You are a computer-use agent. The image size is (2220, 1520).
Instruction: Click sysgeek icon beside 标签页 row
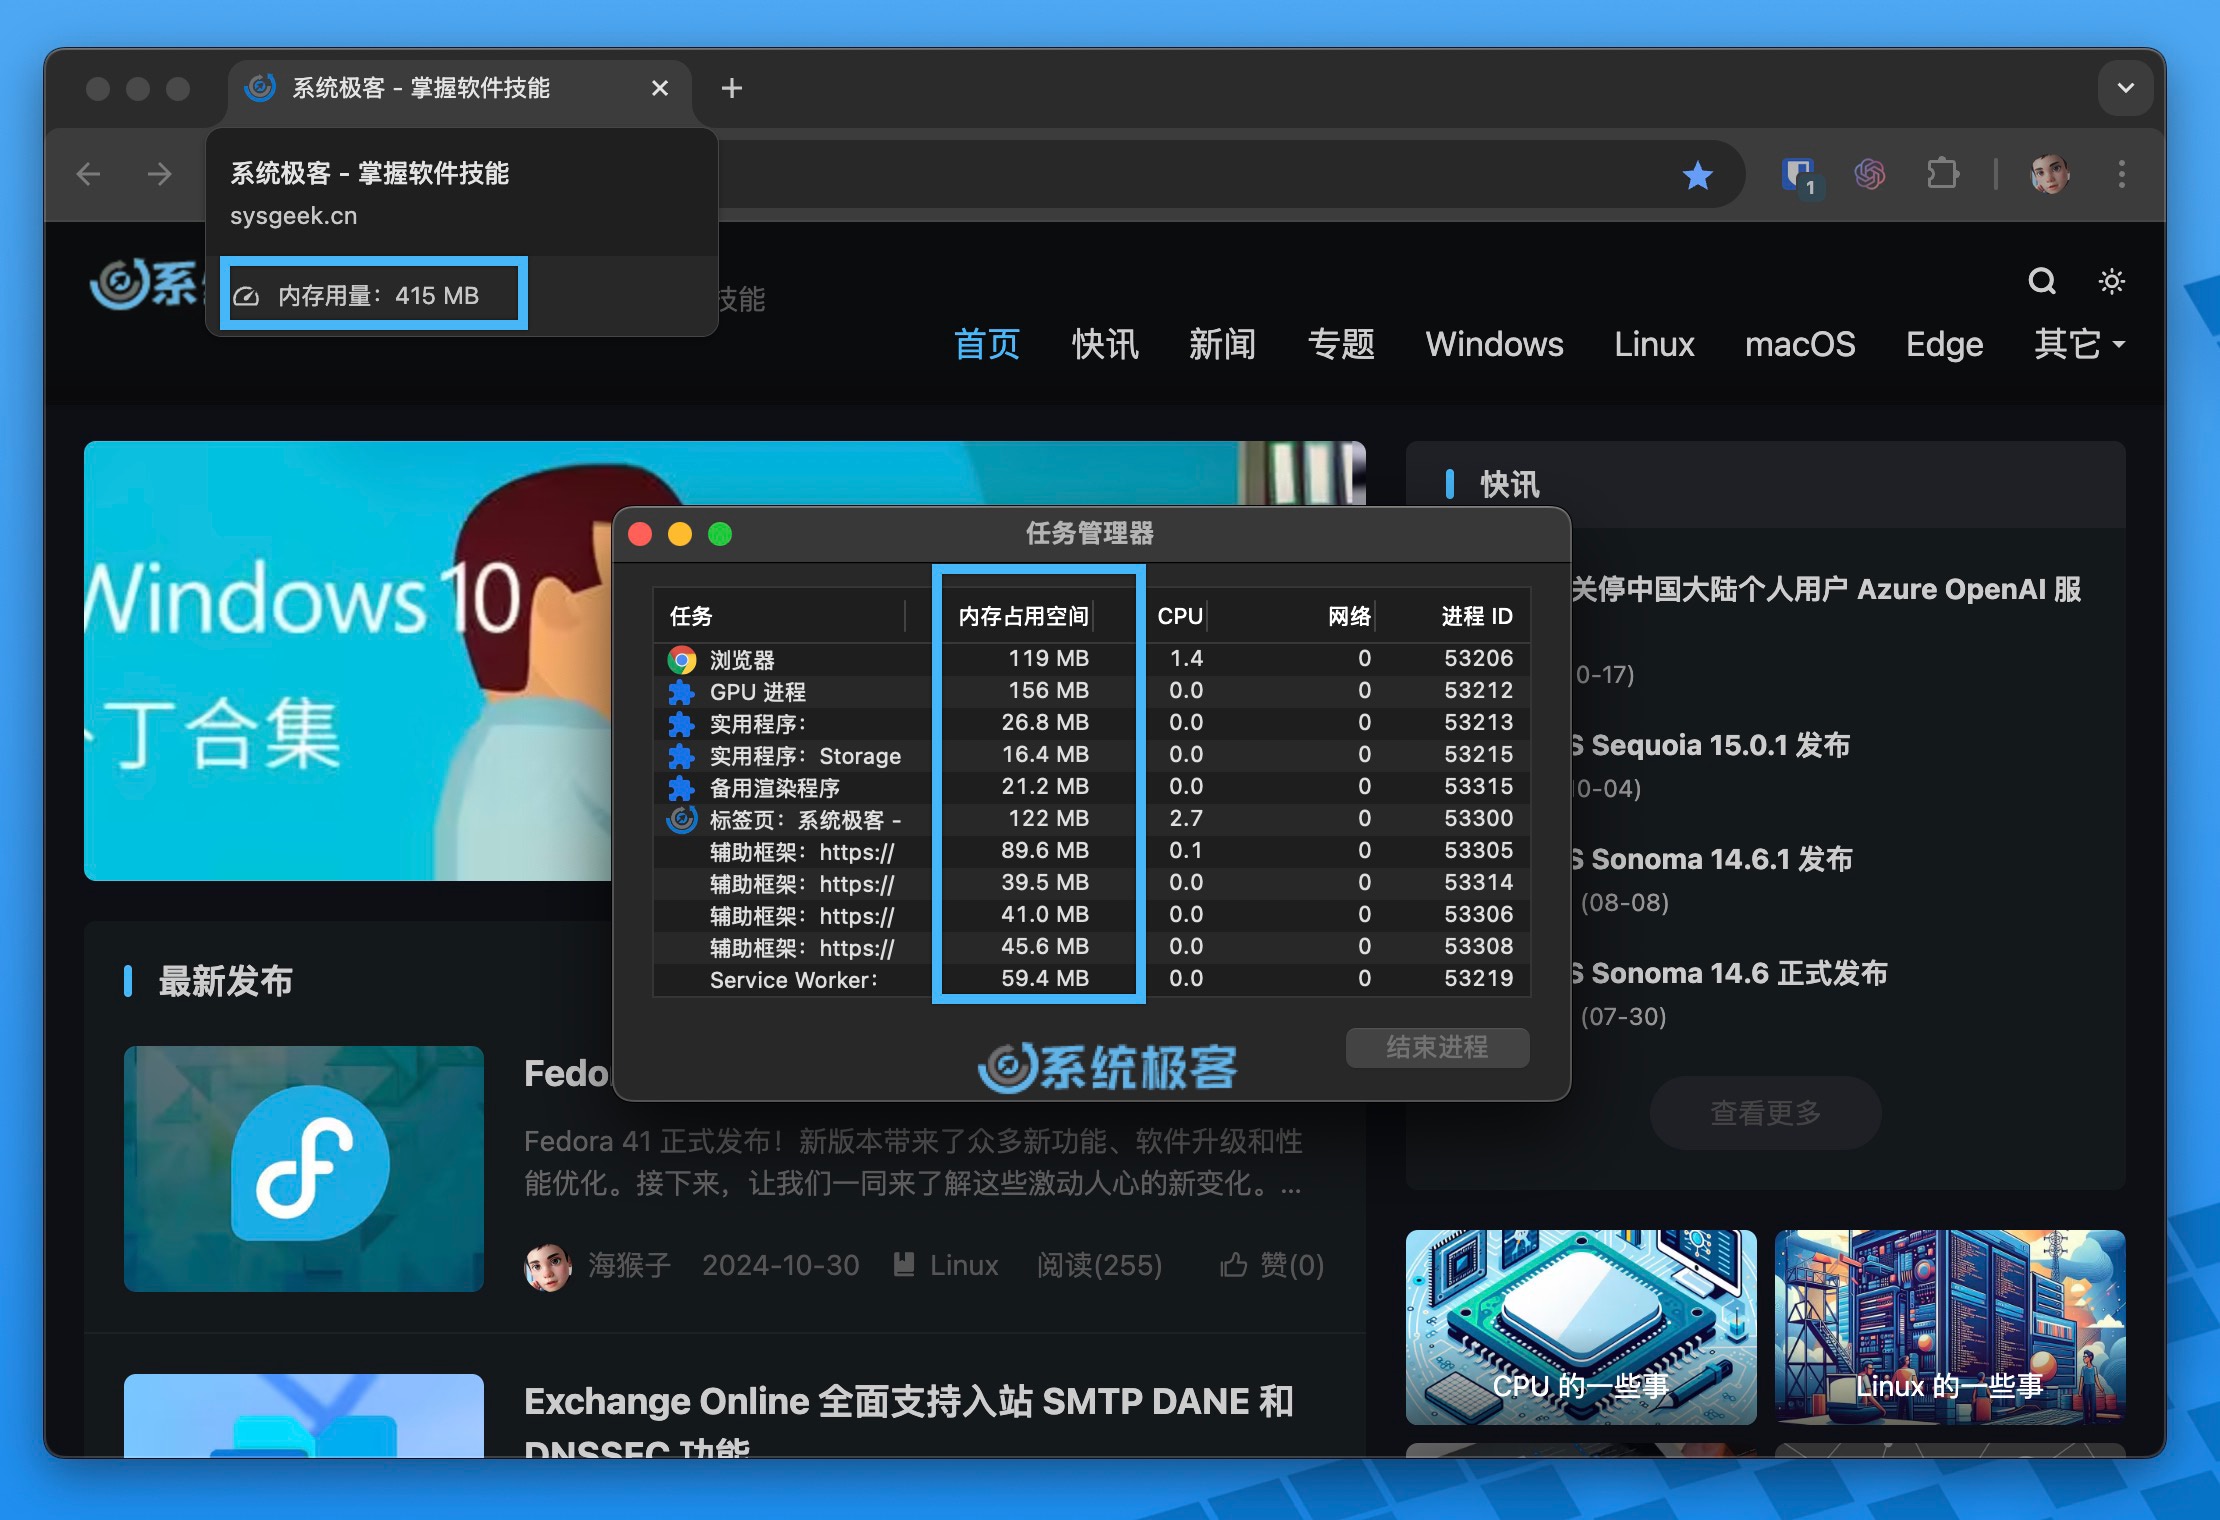click(x=682, y=819)
